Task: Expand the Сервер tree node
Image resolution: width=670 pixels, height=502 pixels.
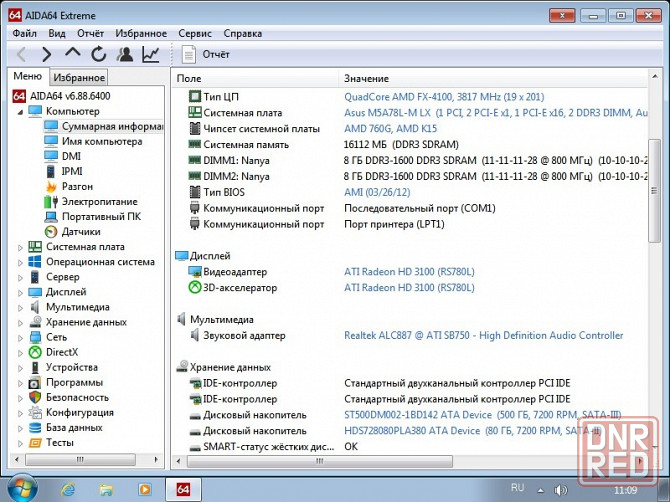Action: tap(20, 277)
